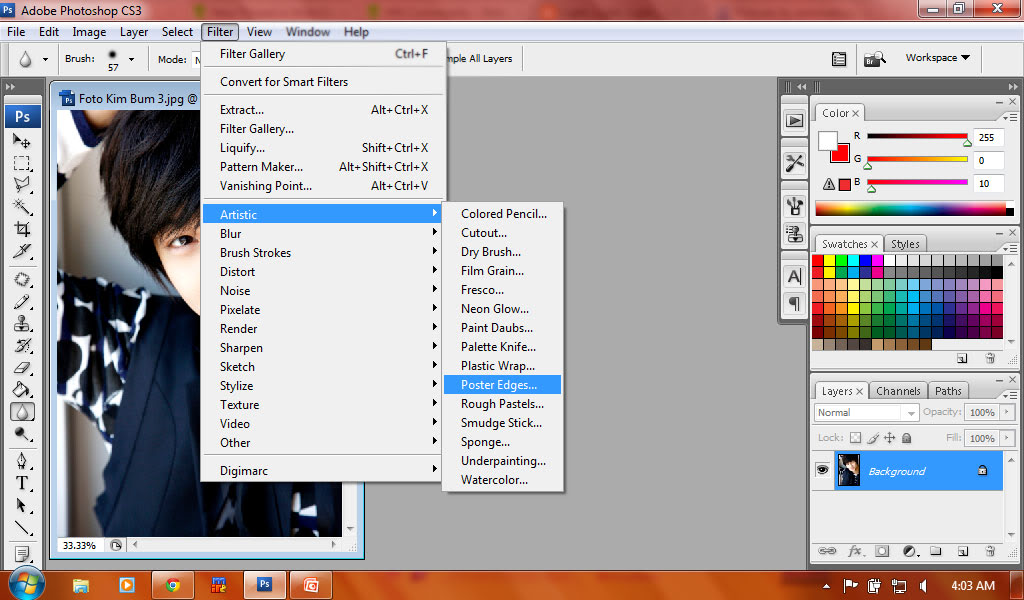1024x600 pixels.
Task: Choose Watercolor from Artistic submenu
Action: coord(502,480)
